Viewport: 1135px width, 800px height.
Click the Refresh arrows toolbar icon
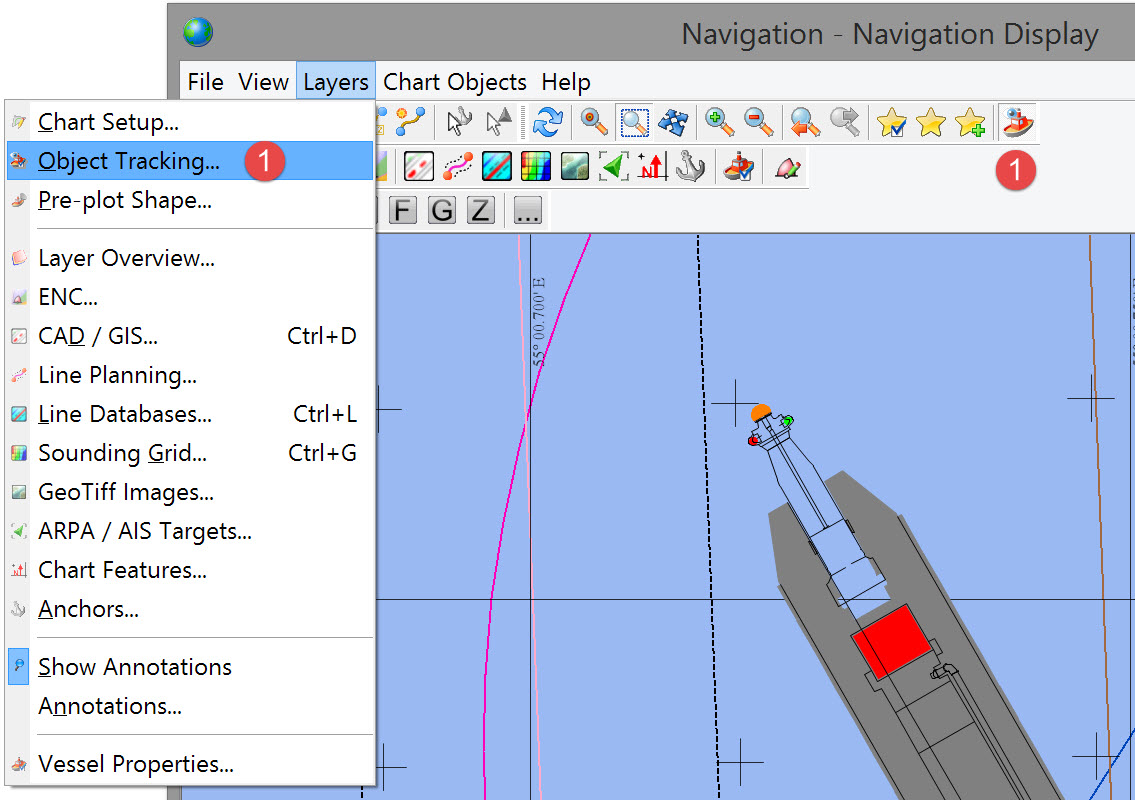tap(547, 122)
